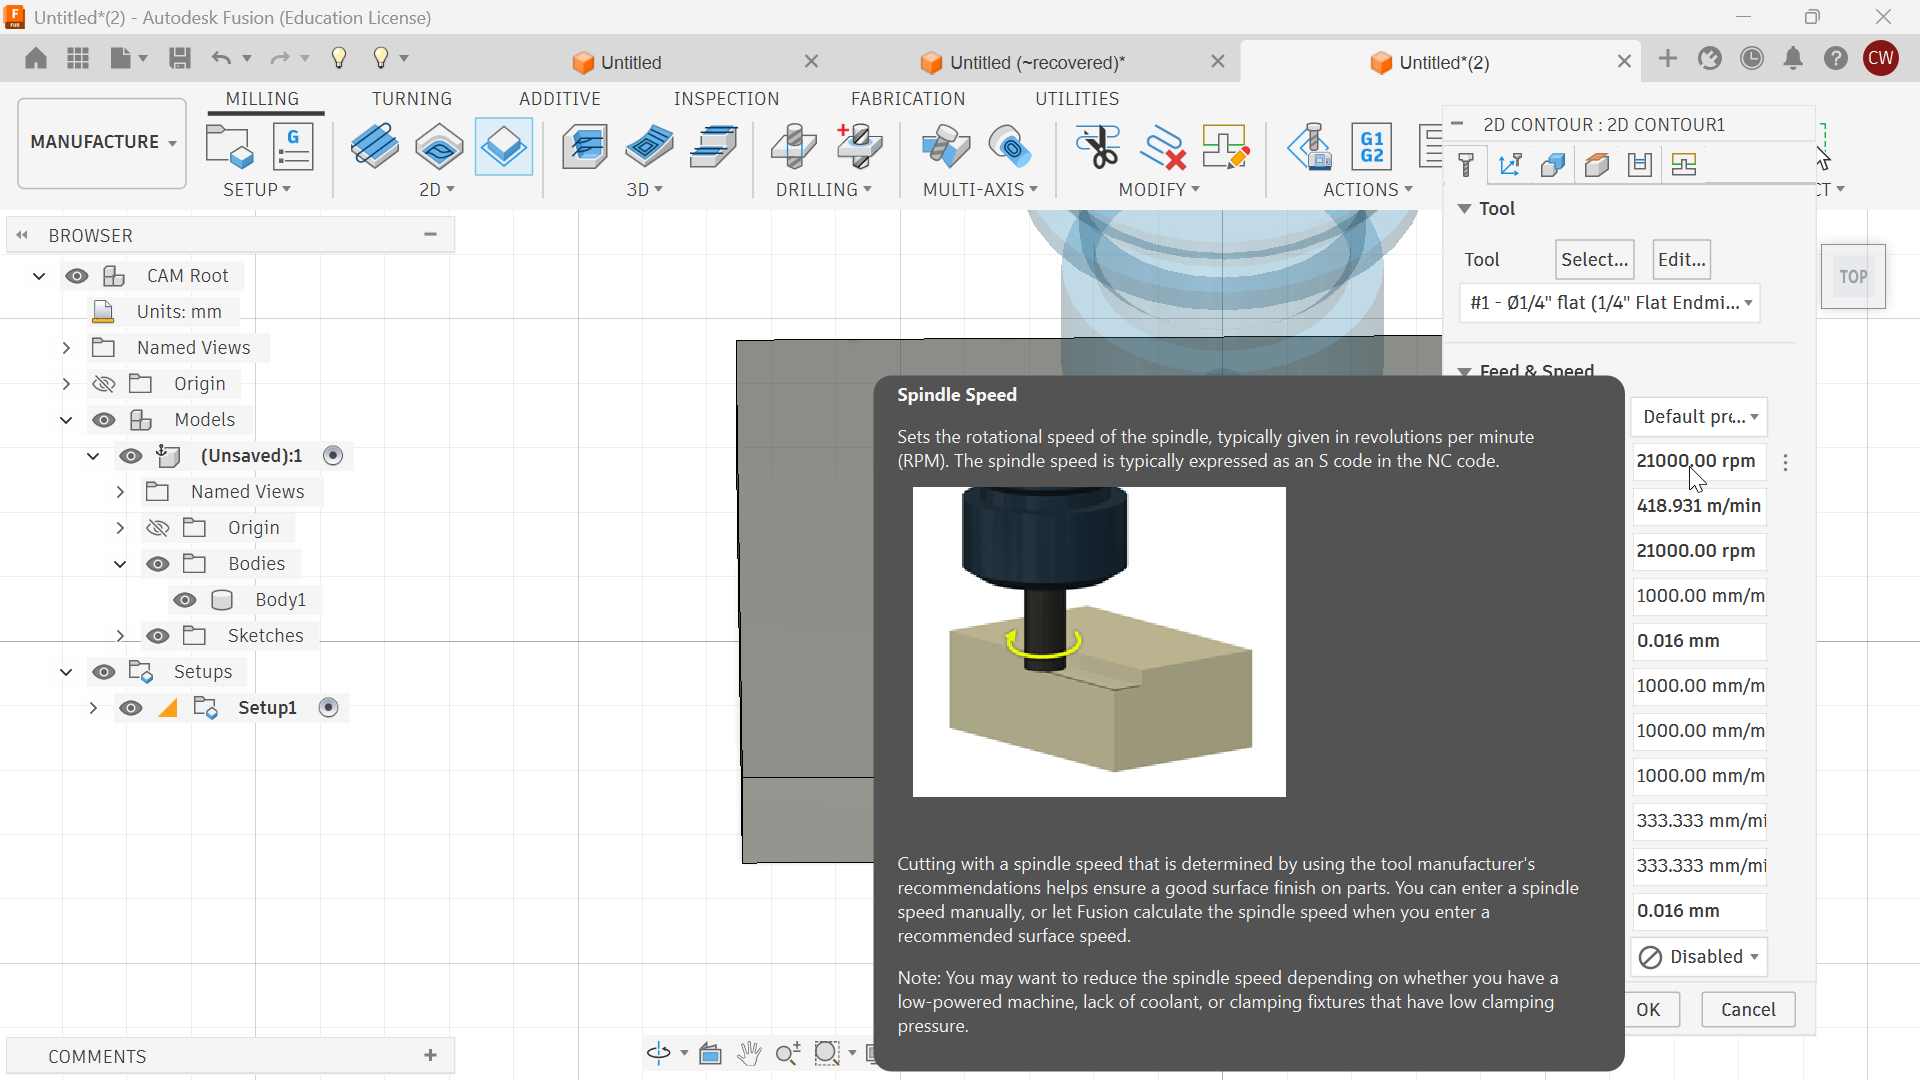1920x1080 pixels.
Task: Click the Pan hand icon
Action: [x=749, y=1053]
